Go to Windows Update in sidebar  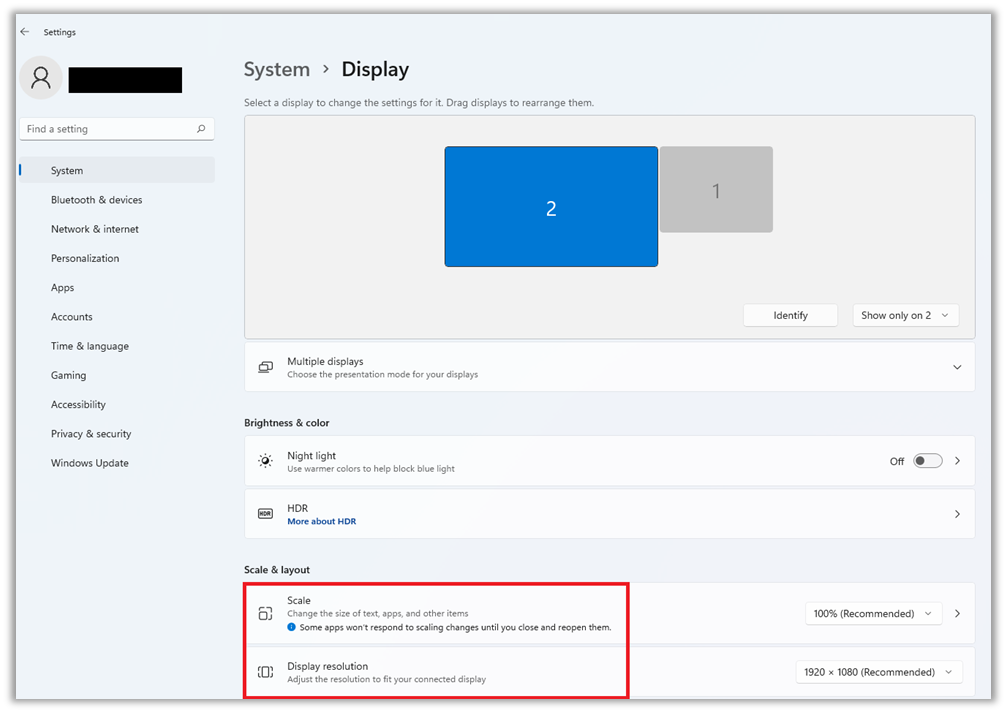(x=90, y=463)
